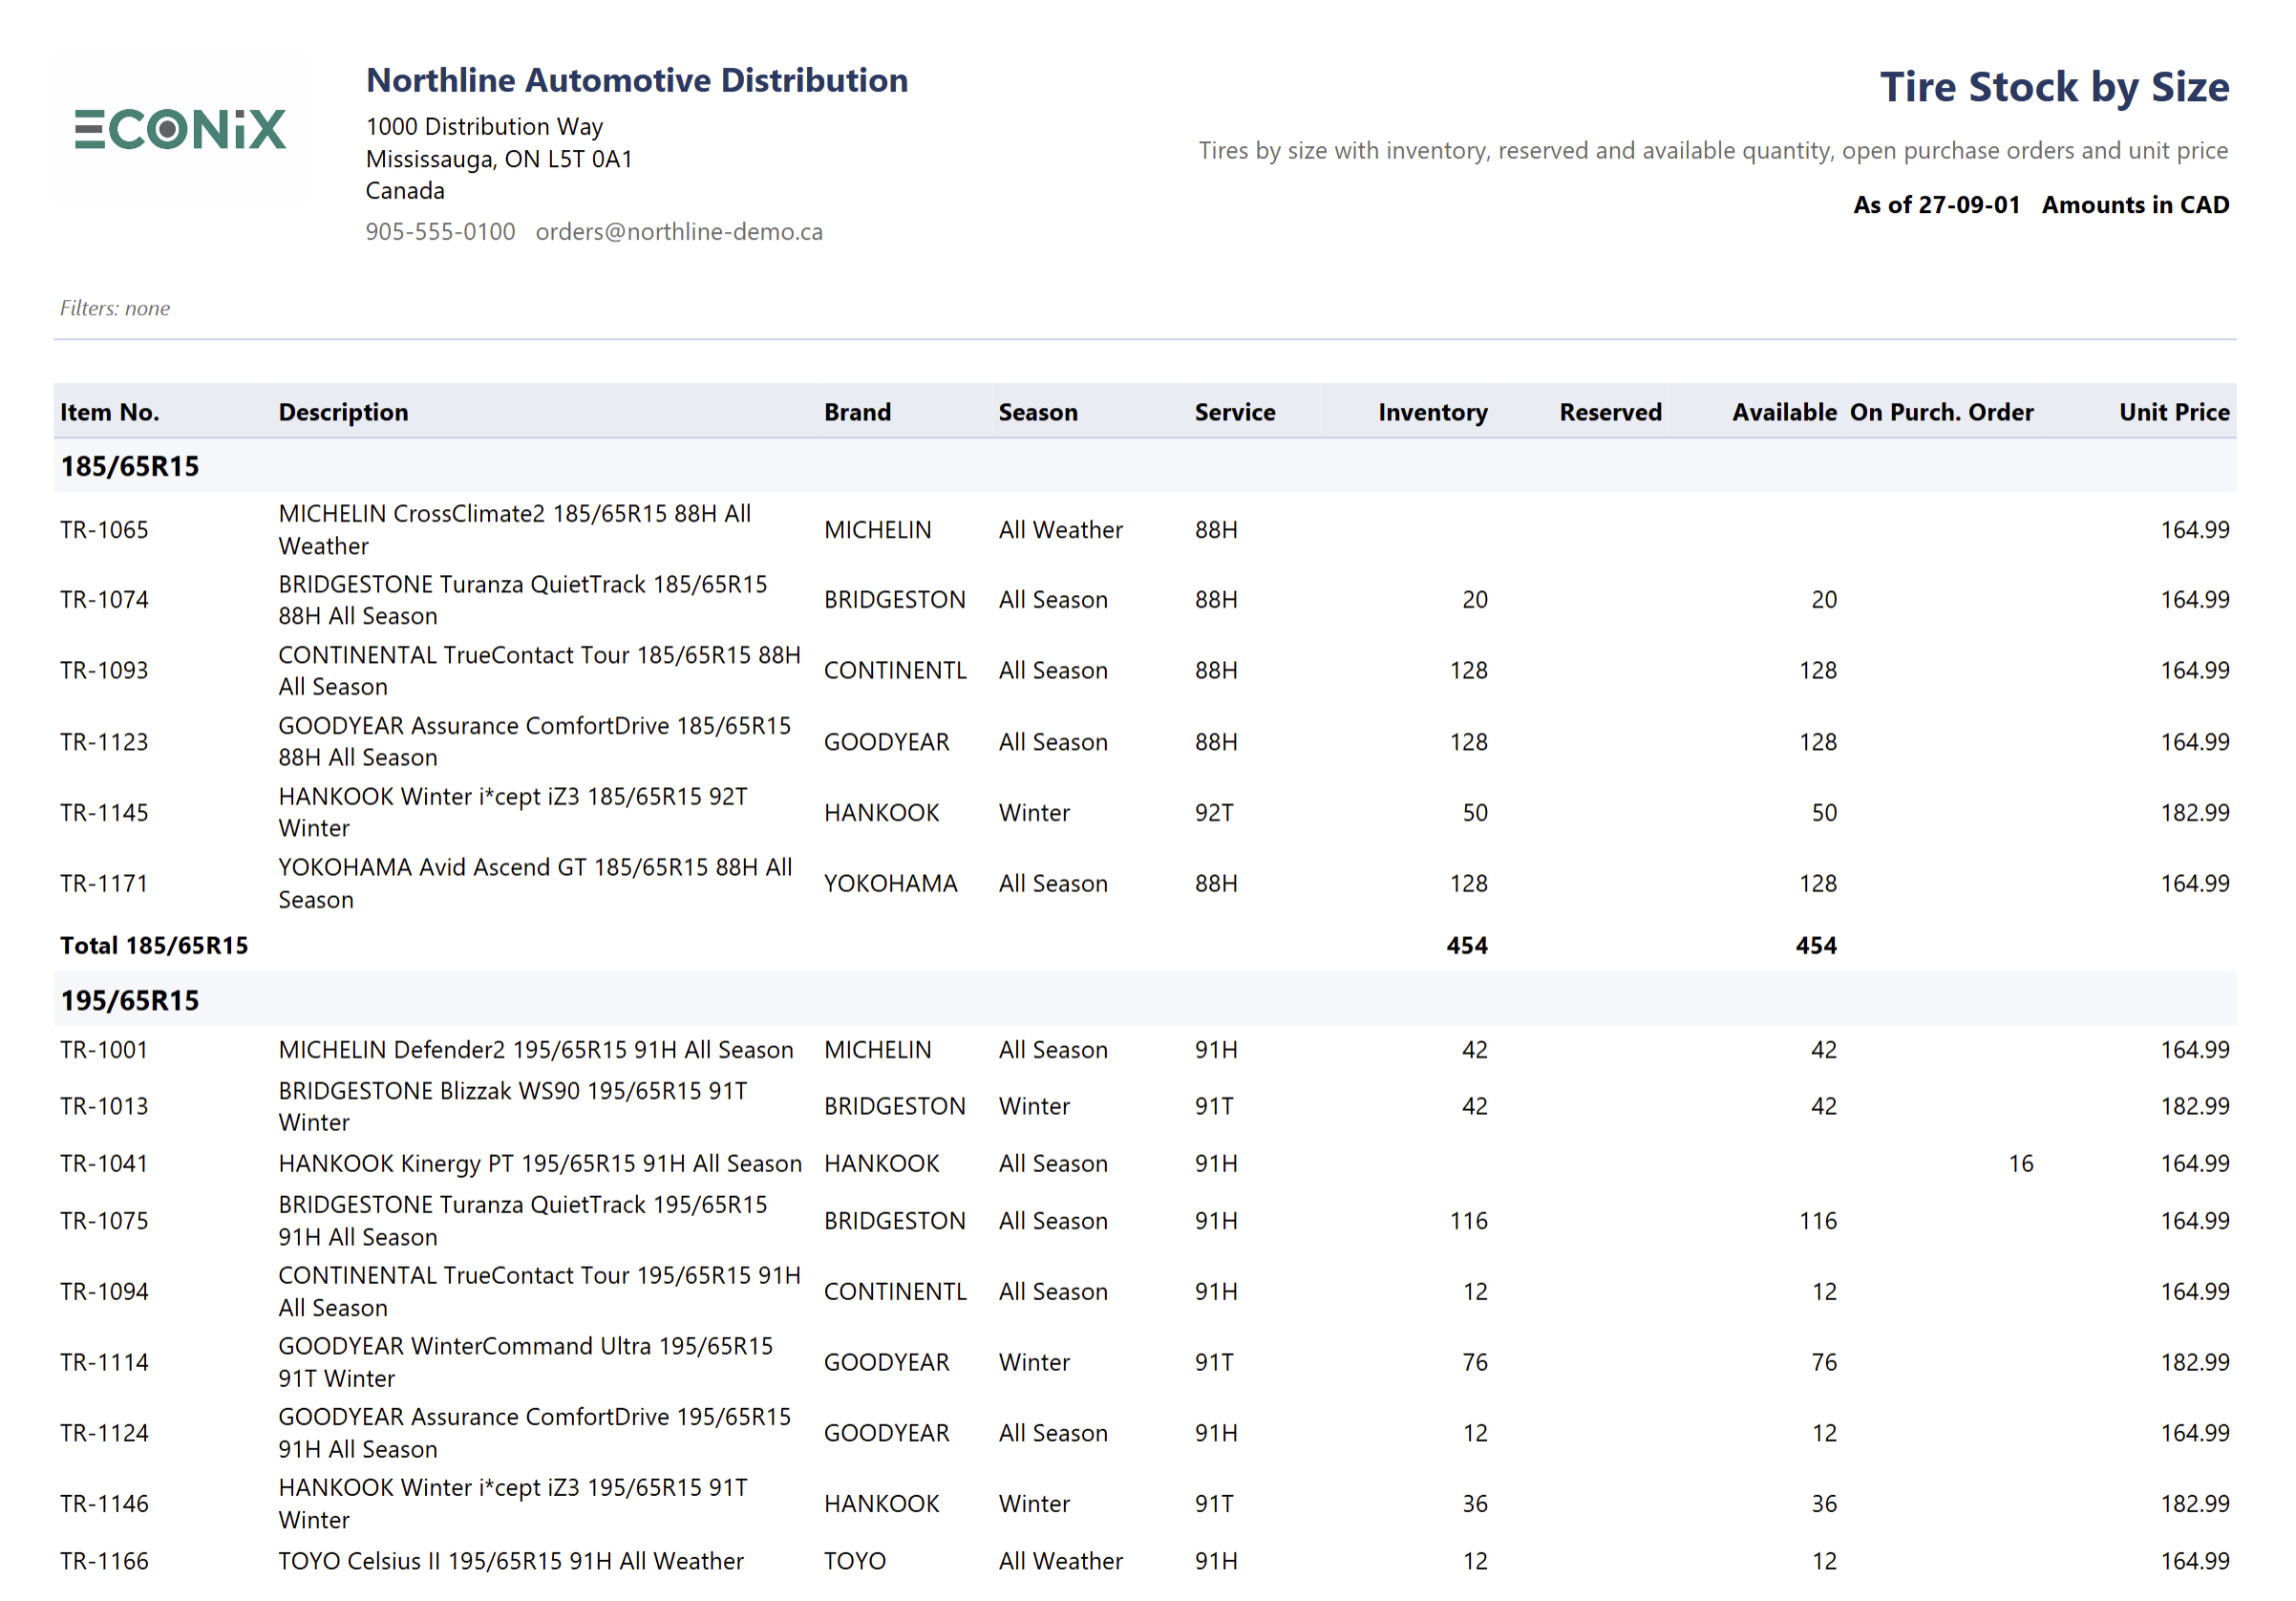The width and height of the screenshot is (2296, 1601).
Task: Click the Total 185/65R15 row label
Action: click(x=154, y=945)
